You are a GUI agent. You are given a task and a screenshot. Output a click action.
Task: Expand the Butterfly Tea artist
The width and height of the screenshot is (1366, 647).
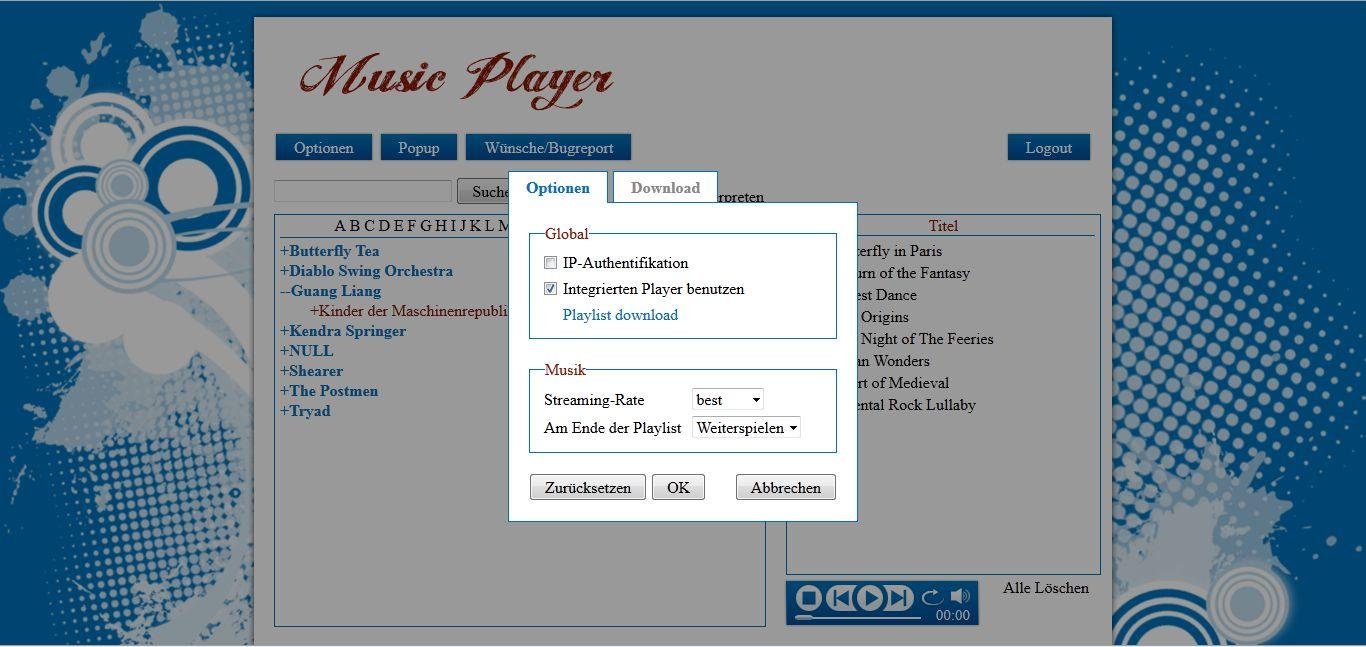click(330, 251)
